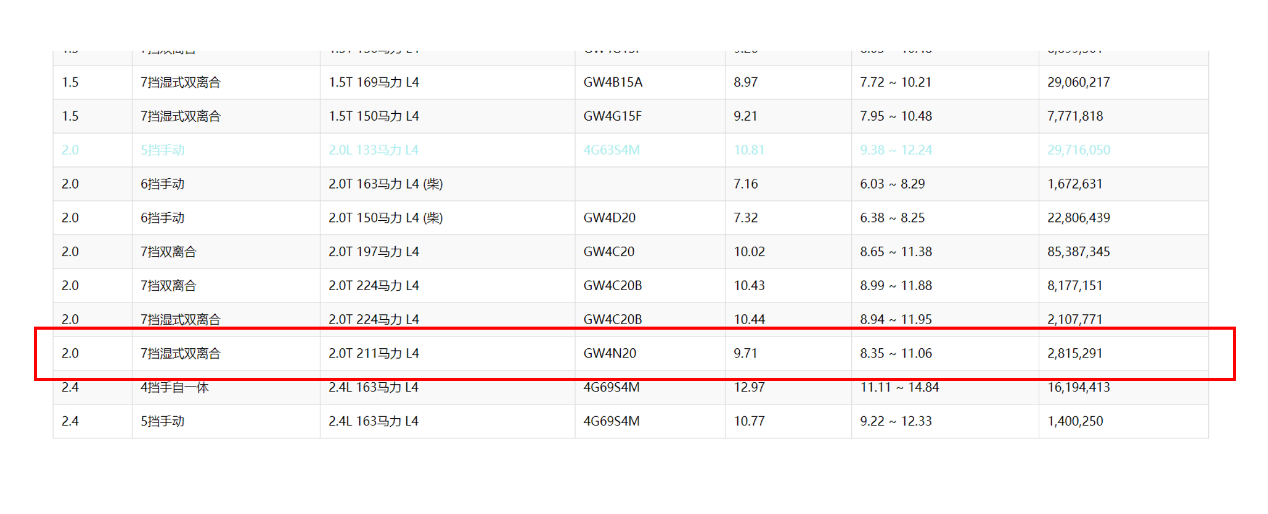Screen dimensions: 1268x514
Task: Click the GW4N20 engine code cell
Action: 610,354
